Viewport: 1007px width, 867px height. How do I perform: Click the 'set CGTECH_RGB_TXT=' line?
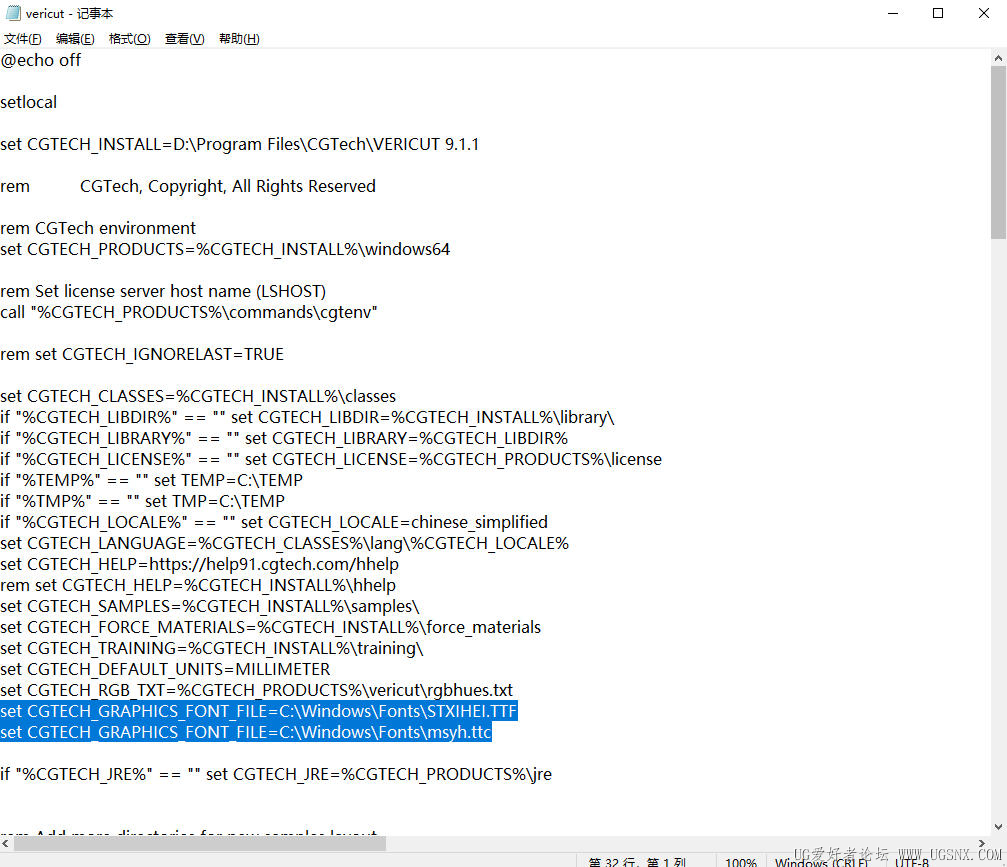coord(257,690)
